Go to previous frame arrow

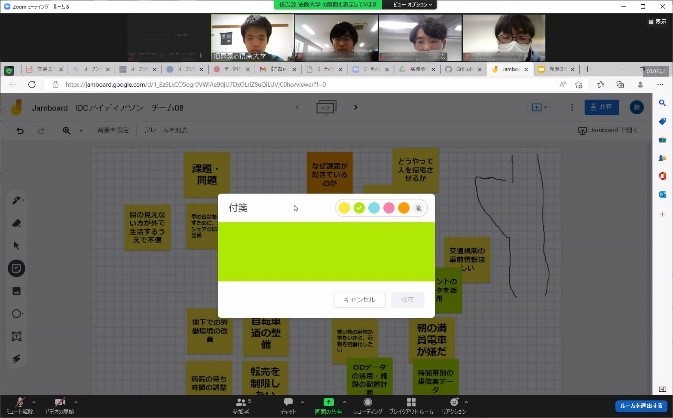(x=297, y=107)
